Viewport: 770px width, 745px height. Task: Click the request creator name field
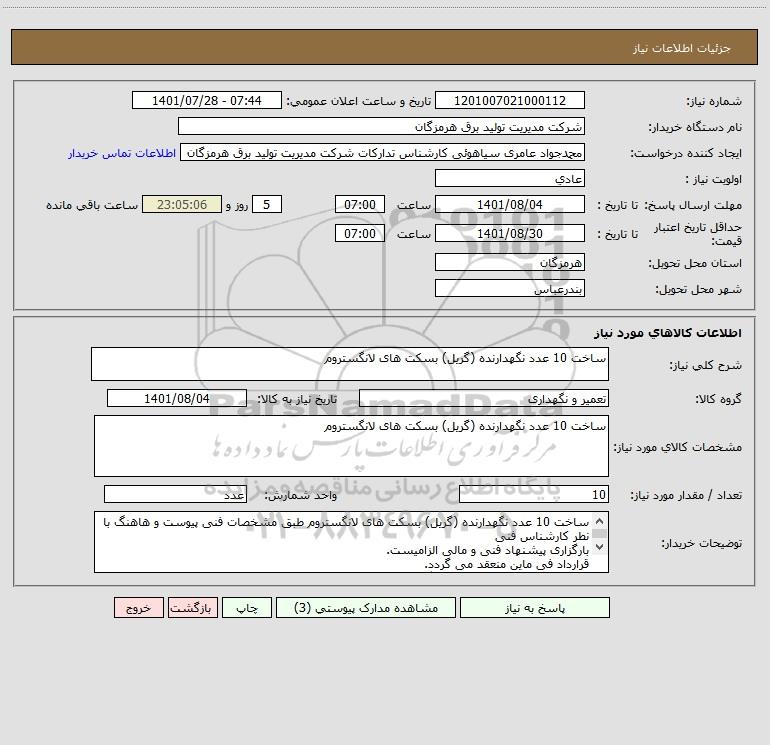point(383,152)
